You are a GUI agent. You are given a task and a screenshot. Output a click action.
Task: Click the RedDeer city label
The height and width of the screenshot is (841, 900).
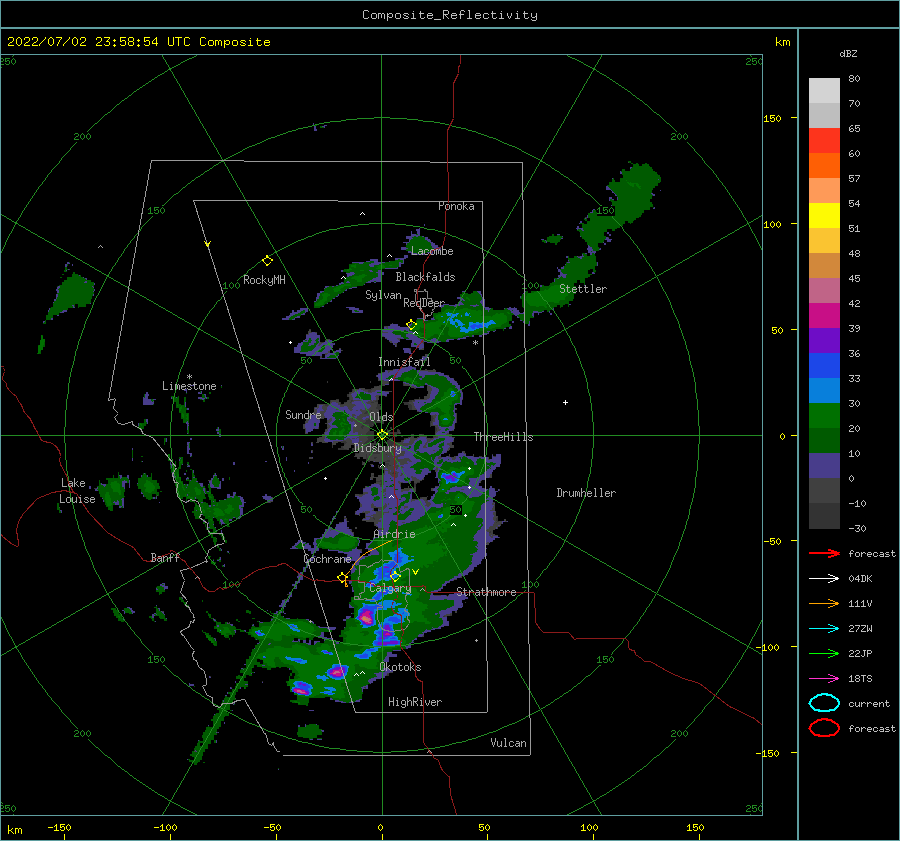[424, 303]
